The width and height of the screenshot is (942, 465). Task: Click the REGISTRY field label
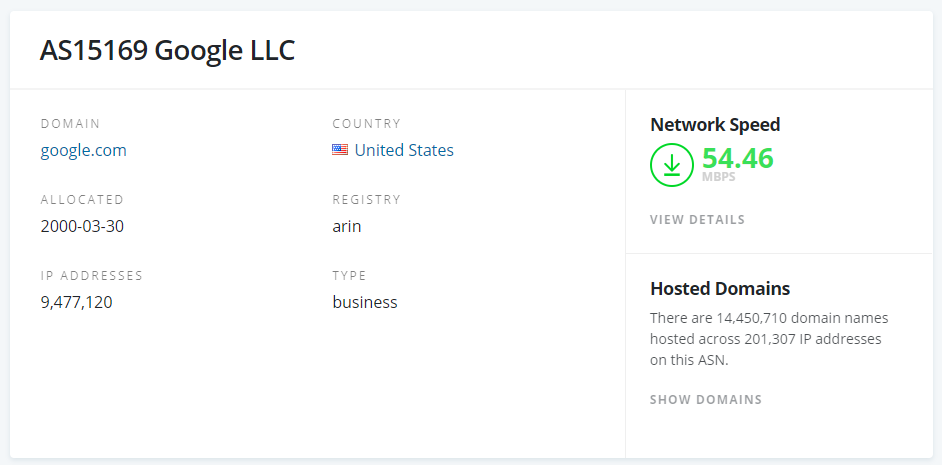click(x=367, y=200)
